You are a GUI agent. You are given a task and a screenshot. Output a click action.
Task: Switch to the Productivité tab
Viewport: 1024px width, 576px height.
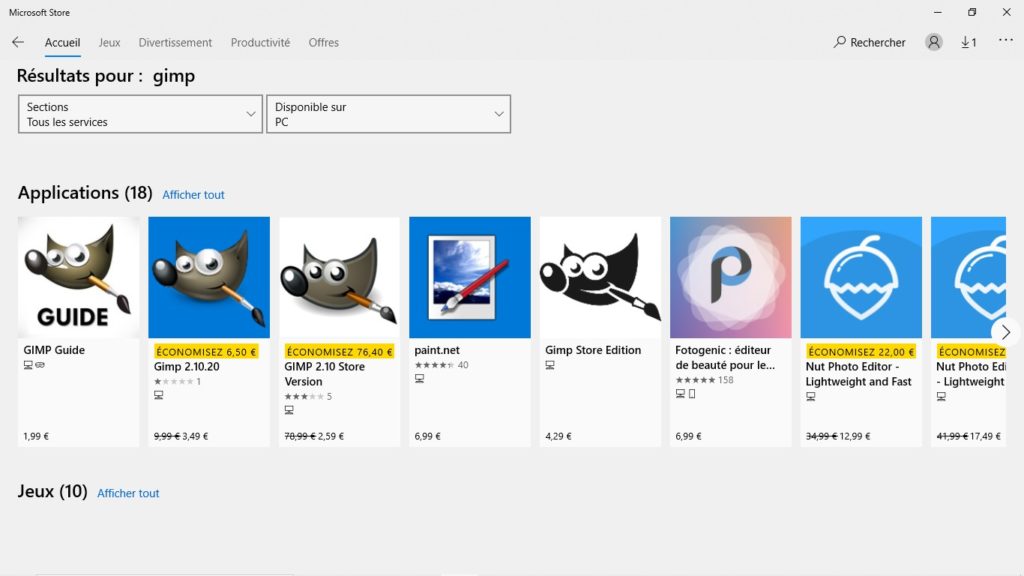point(260,42)
